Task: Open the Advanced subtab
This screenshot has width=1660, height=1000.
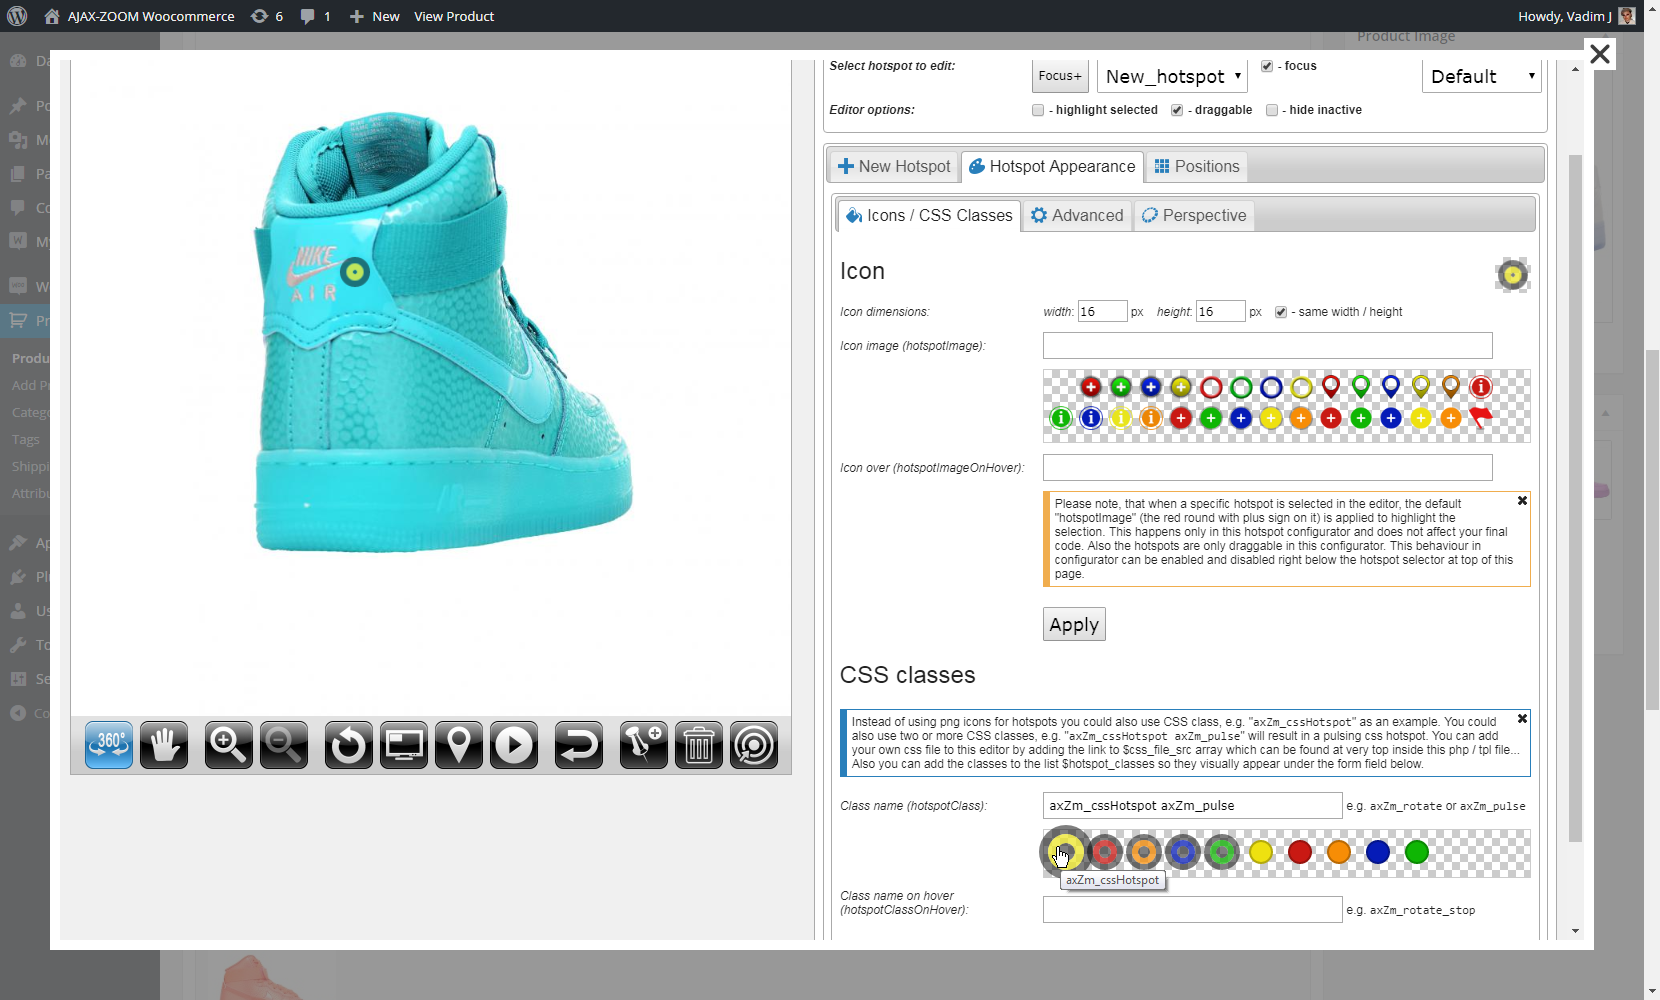Action: tap(1077, 215)
